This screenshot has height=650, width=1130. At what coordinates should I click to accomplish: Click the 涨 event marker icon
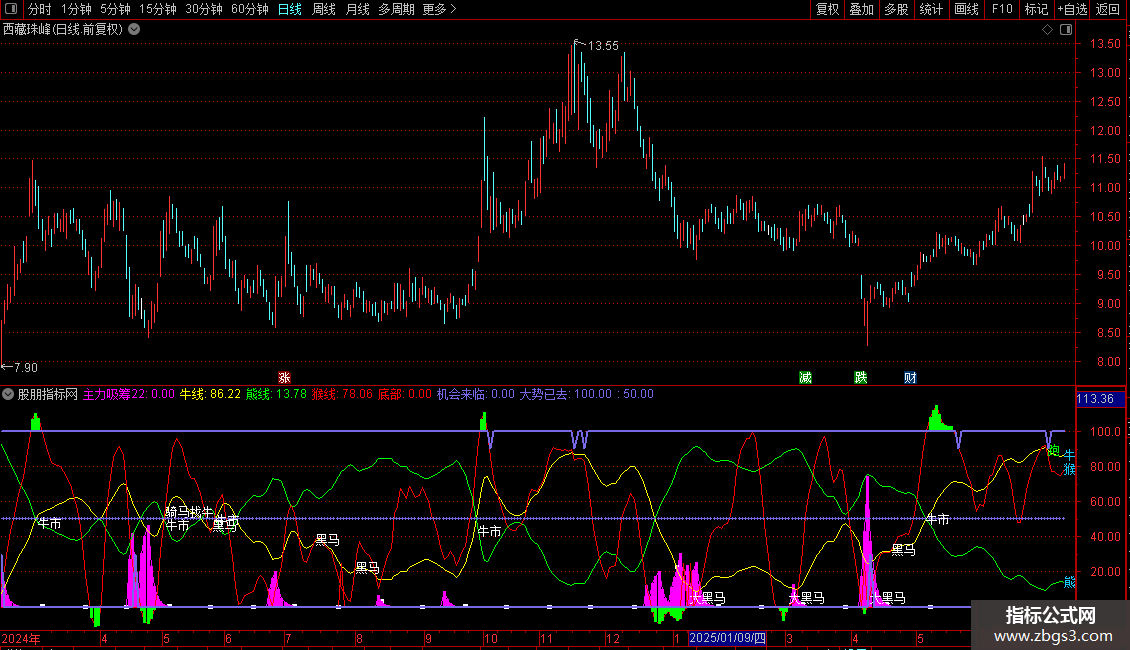[x=285, y=378]
